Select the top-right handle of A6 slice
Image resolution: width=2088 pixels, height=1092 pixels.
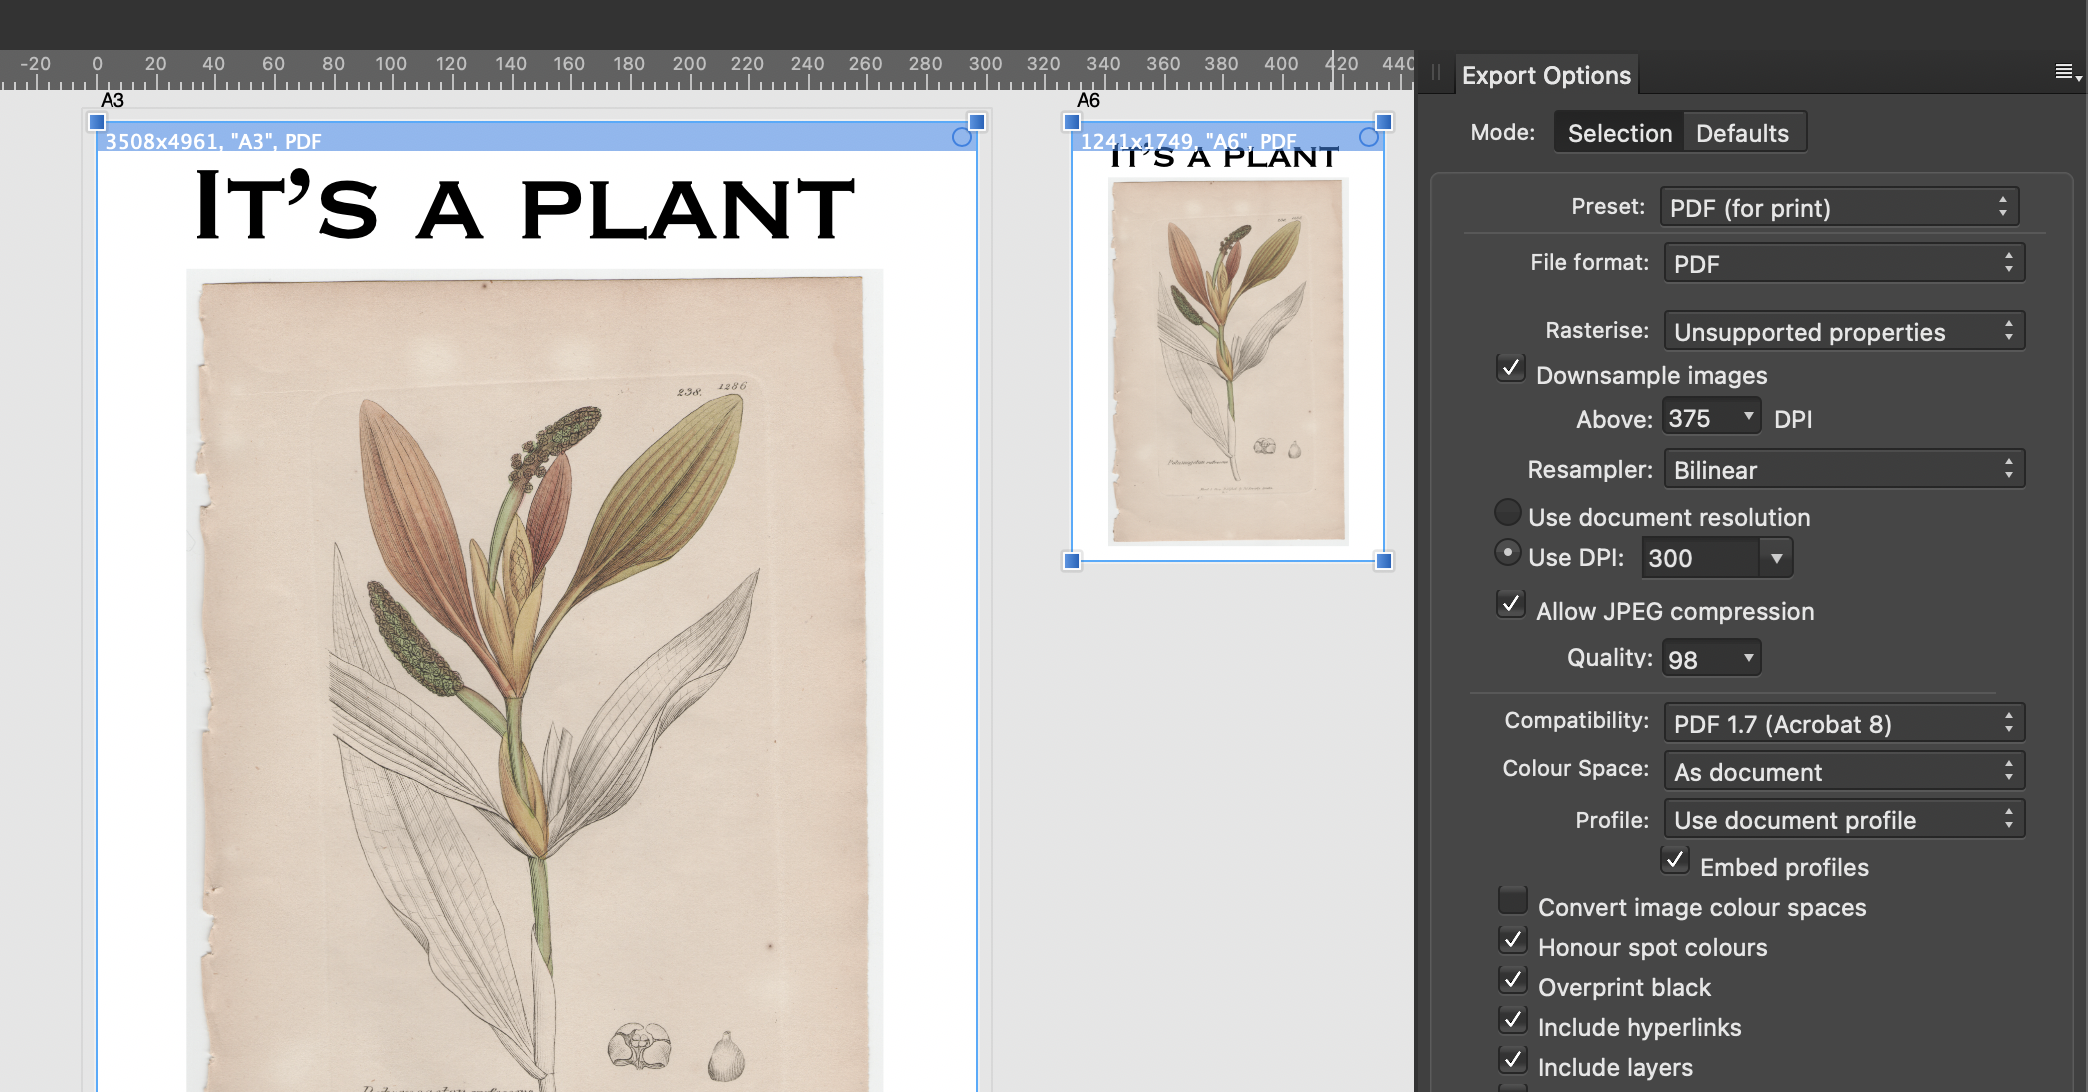[x=1384, y=122]
